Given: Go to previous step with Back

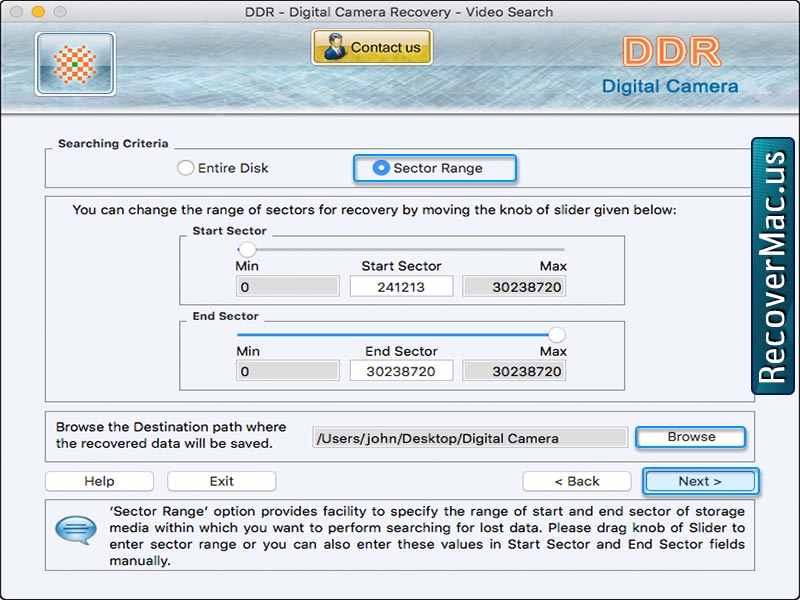Looking at the screenshot, I should 577,481.
